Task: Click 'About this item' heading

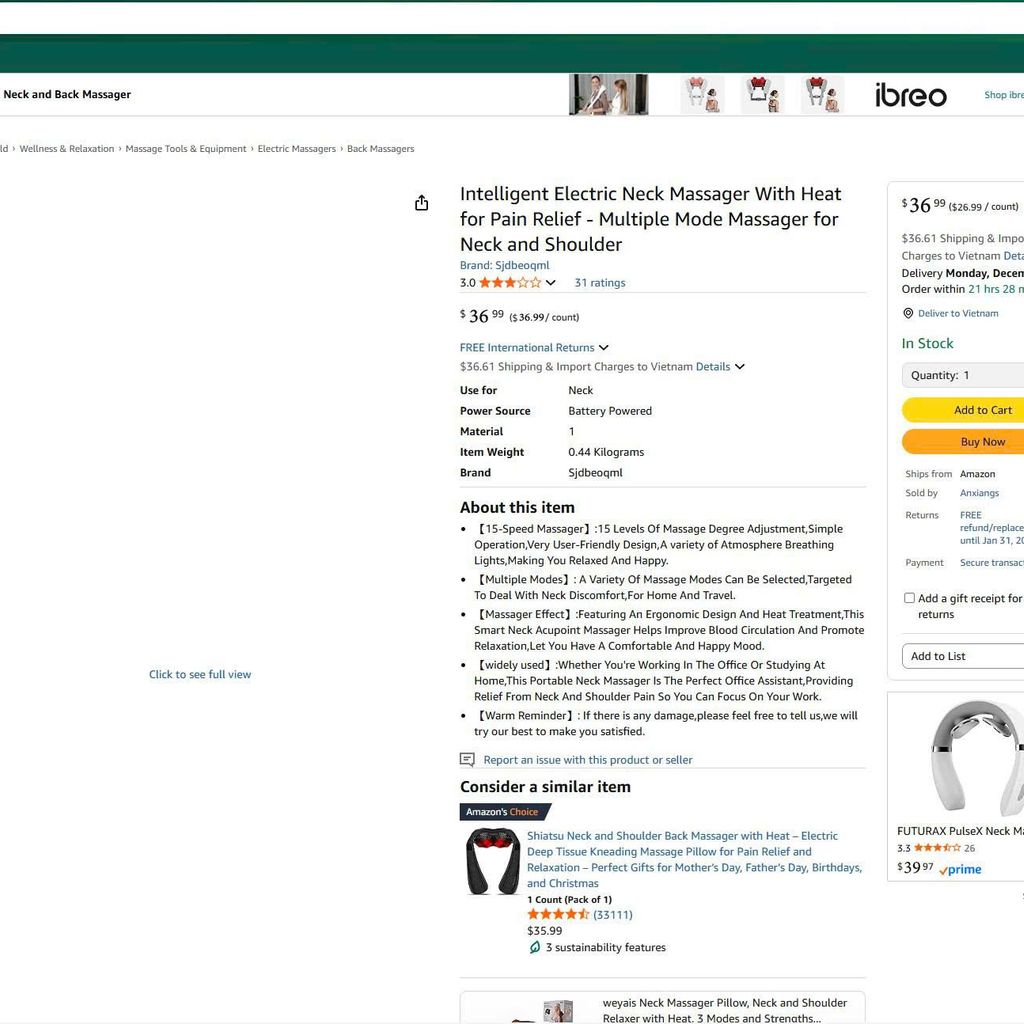Action: coord(517,507)
